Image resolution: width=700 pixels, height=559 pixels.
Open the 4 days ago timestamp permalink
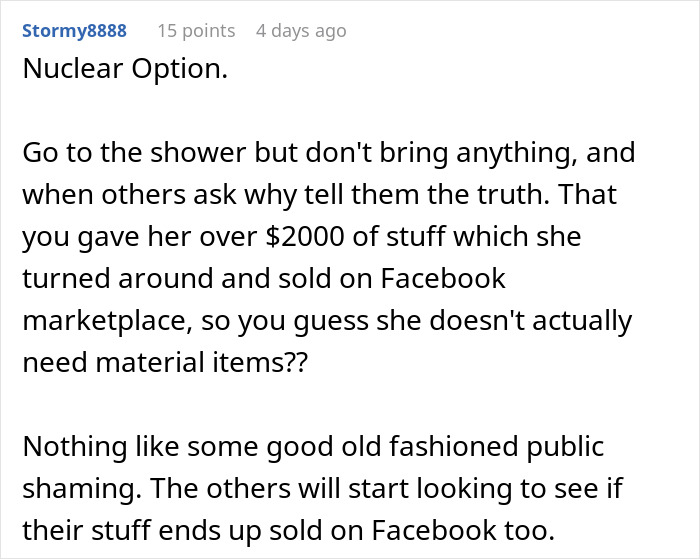[300, 31]
